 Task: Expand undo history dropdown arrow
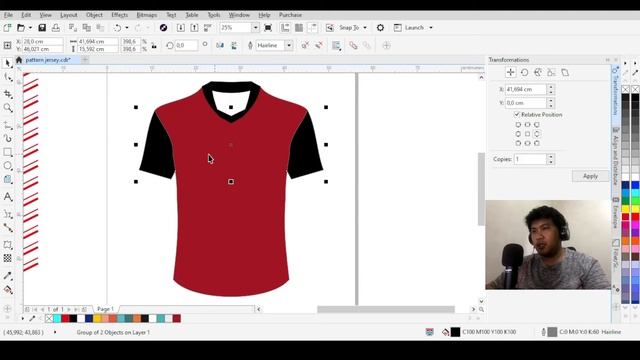tap(127, 28)
